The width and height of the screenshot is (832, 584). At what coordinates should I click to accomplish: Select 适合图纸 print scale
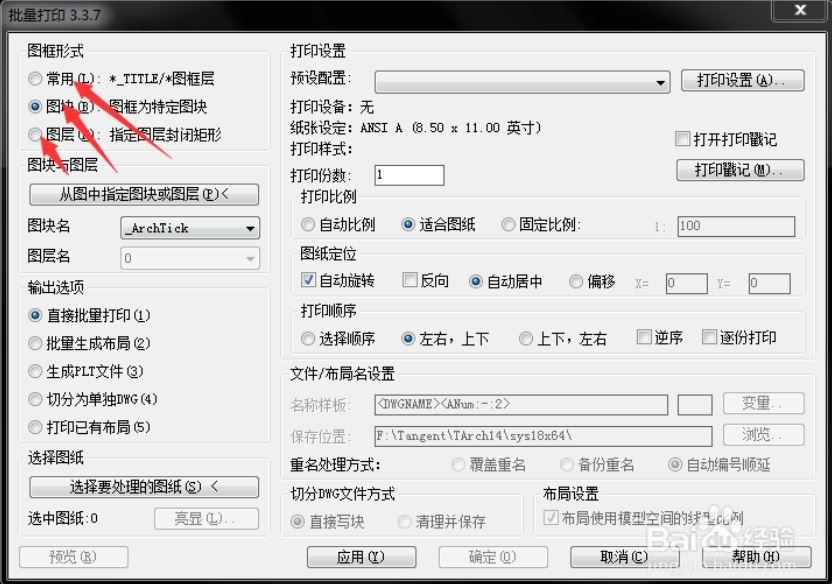408,225
